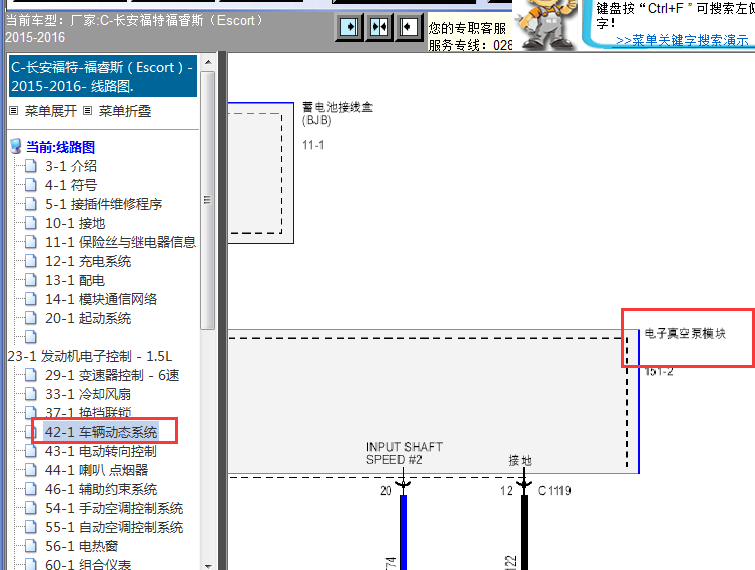Click page icon next to 12-1 充电系统
755x570 pixels.
[x=31, y=261]
